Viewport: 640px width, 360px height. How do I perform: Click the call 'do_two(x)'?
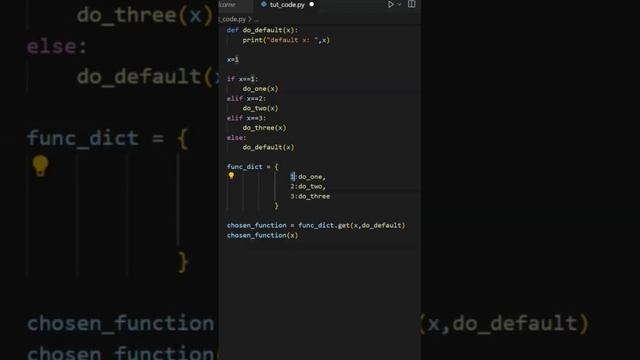tap(260, 108)
